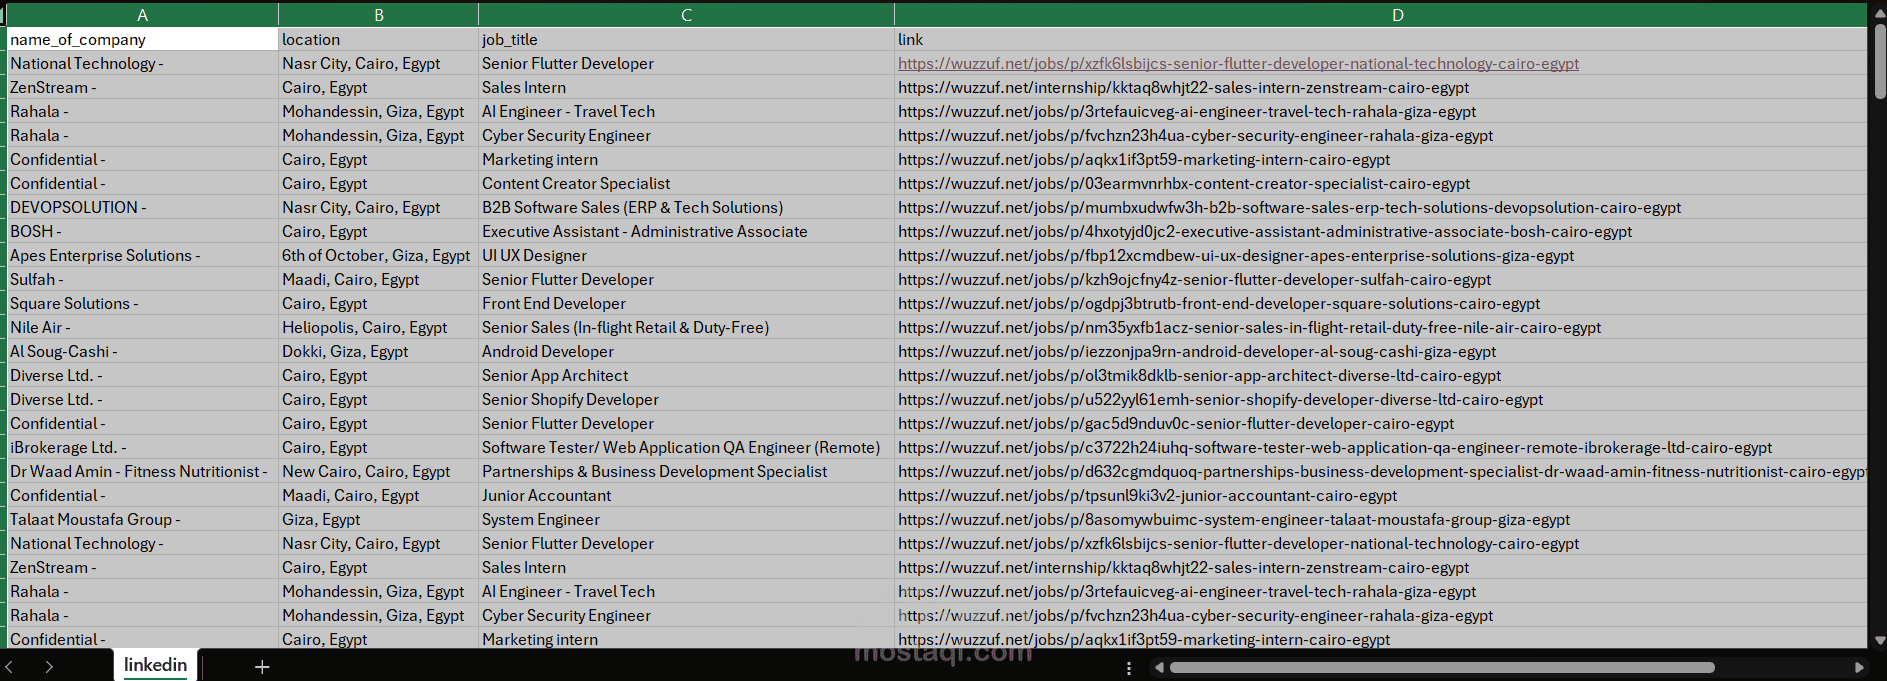Select the Senior Shopify Developer cell
Viewport: 1887px width, 681px height.
click(686, 399)
